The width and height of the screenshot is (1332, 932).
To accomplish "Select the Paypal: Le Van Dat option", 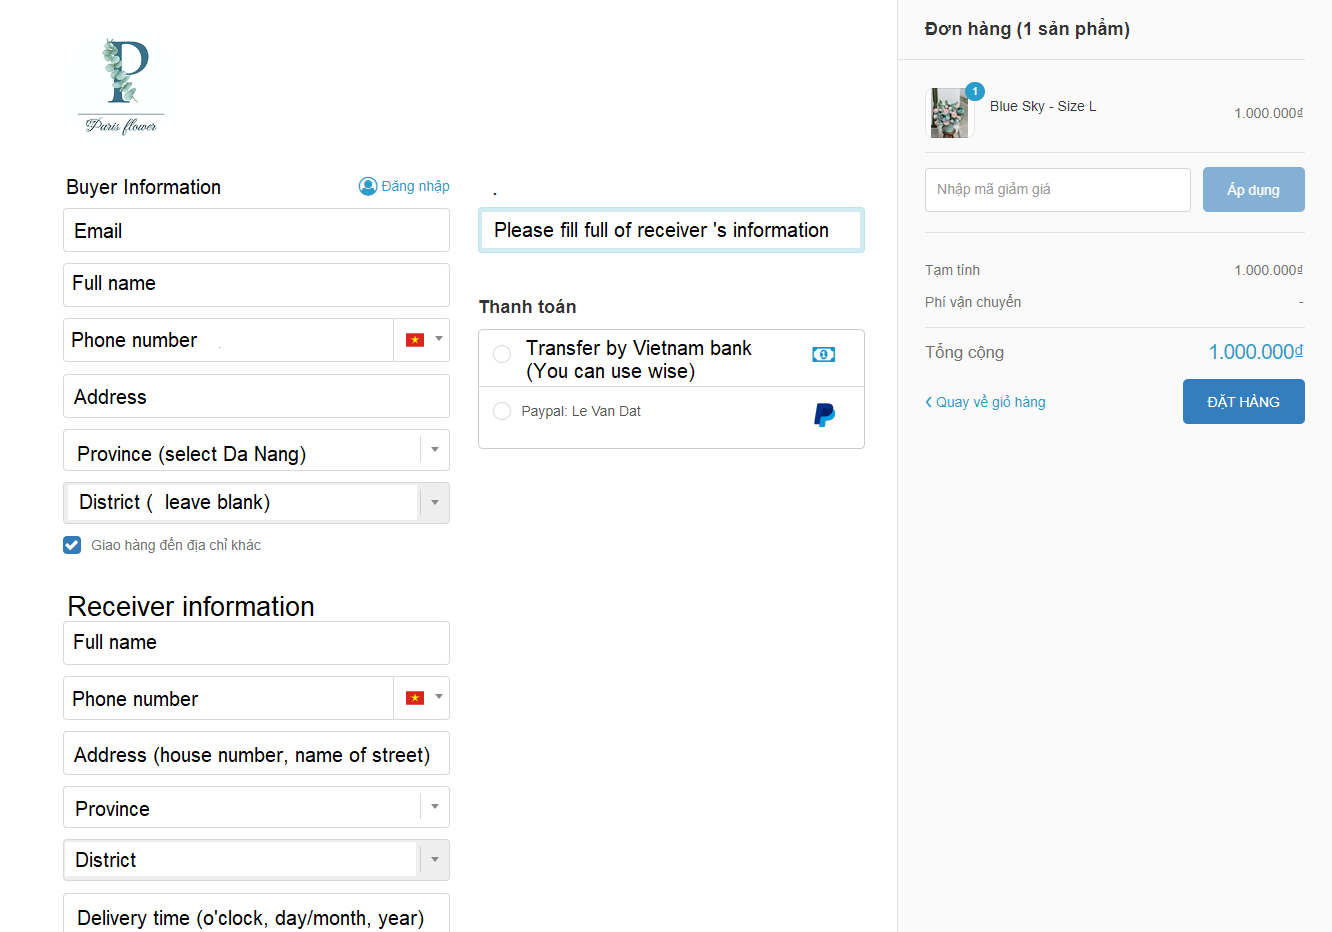I will [502, 411].
